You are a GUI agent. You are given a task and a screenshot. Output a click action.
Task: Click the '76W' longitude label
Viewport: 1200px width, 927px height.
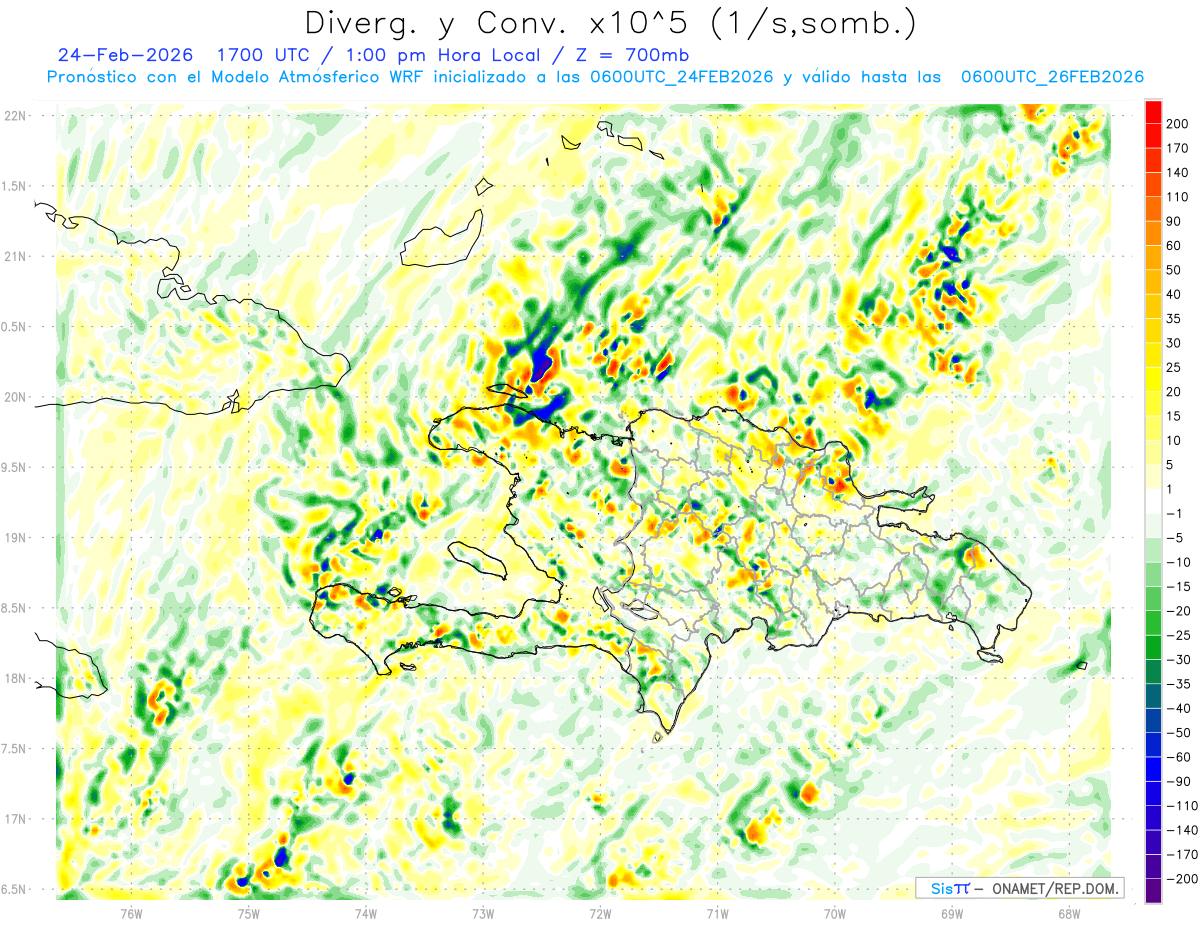point(131,912)
